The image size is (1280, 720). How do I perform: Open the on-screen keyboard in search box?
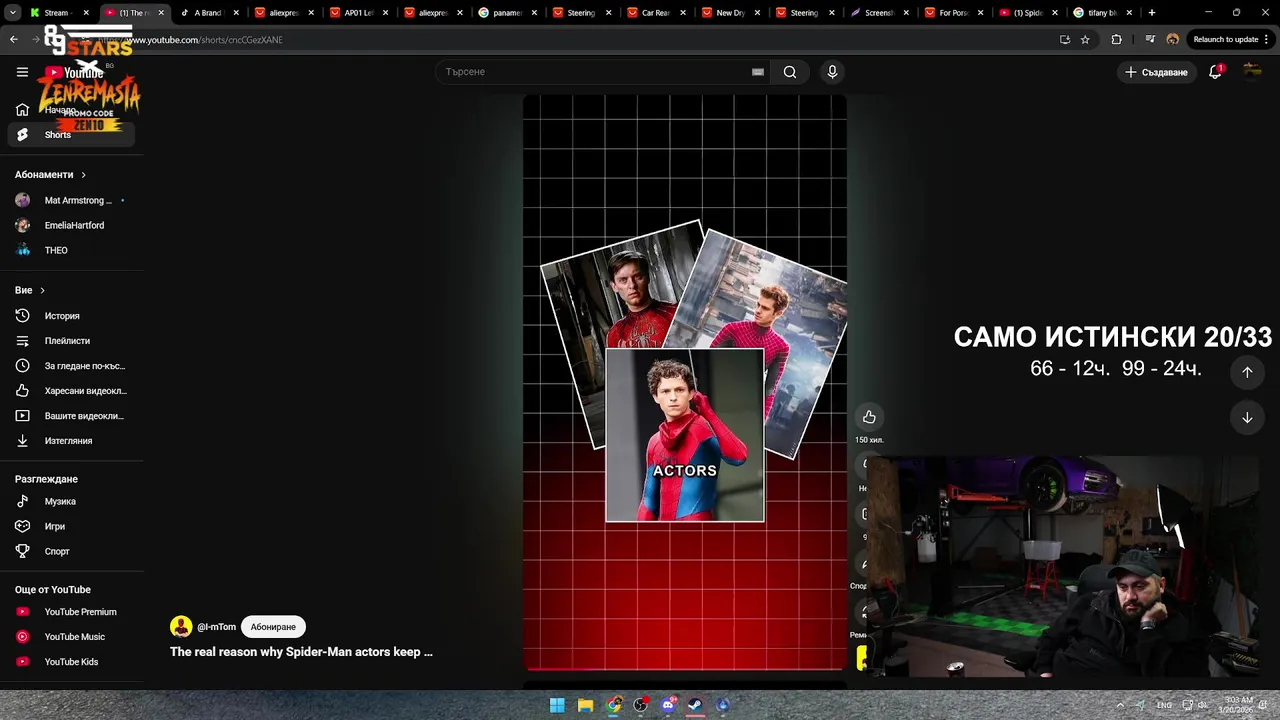(758, 72)
